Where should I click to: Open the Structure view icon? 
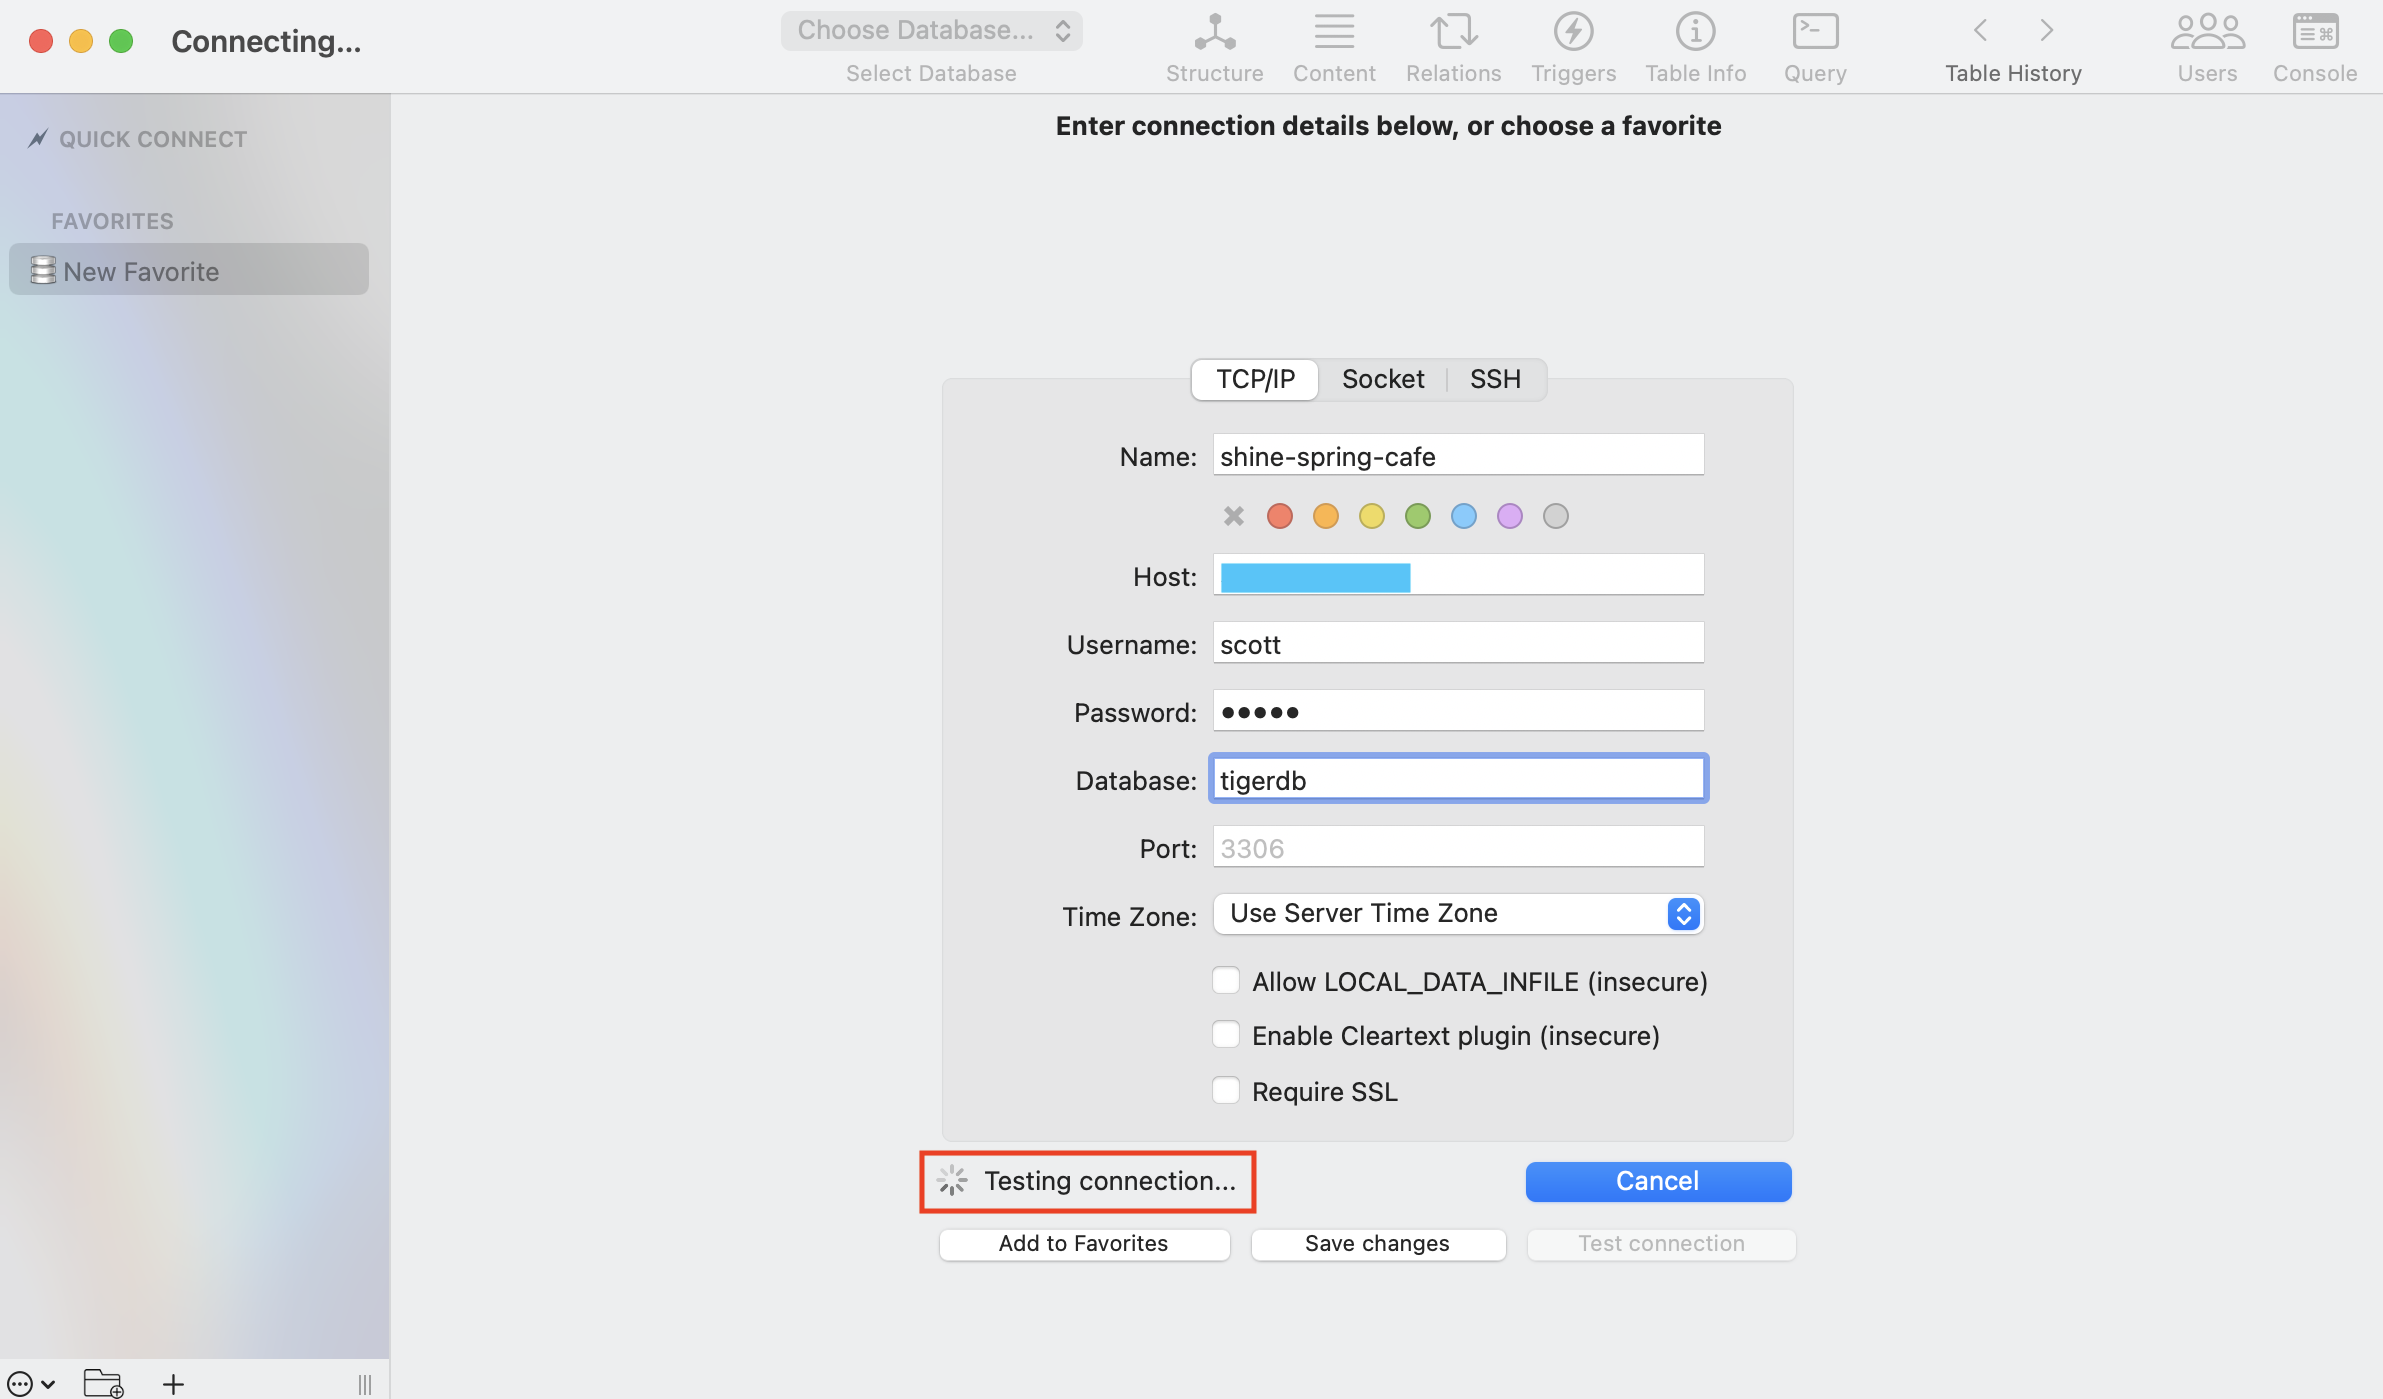(x=1214, y=33)
